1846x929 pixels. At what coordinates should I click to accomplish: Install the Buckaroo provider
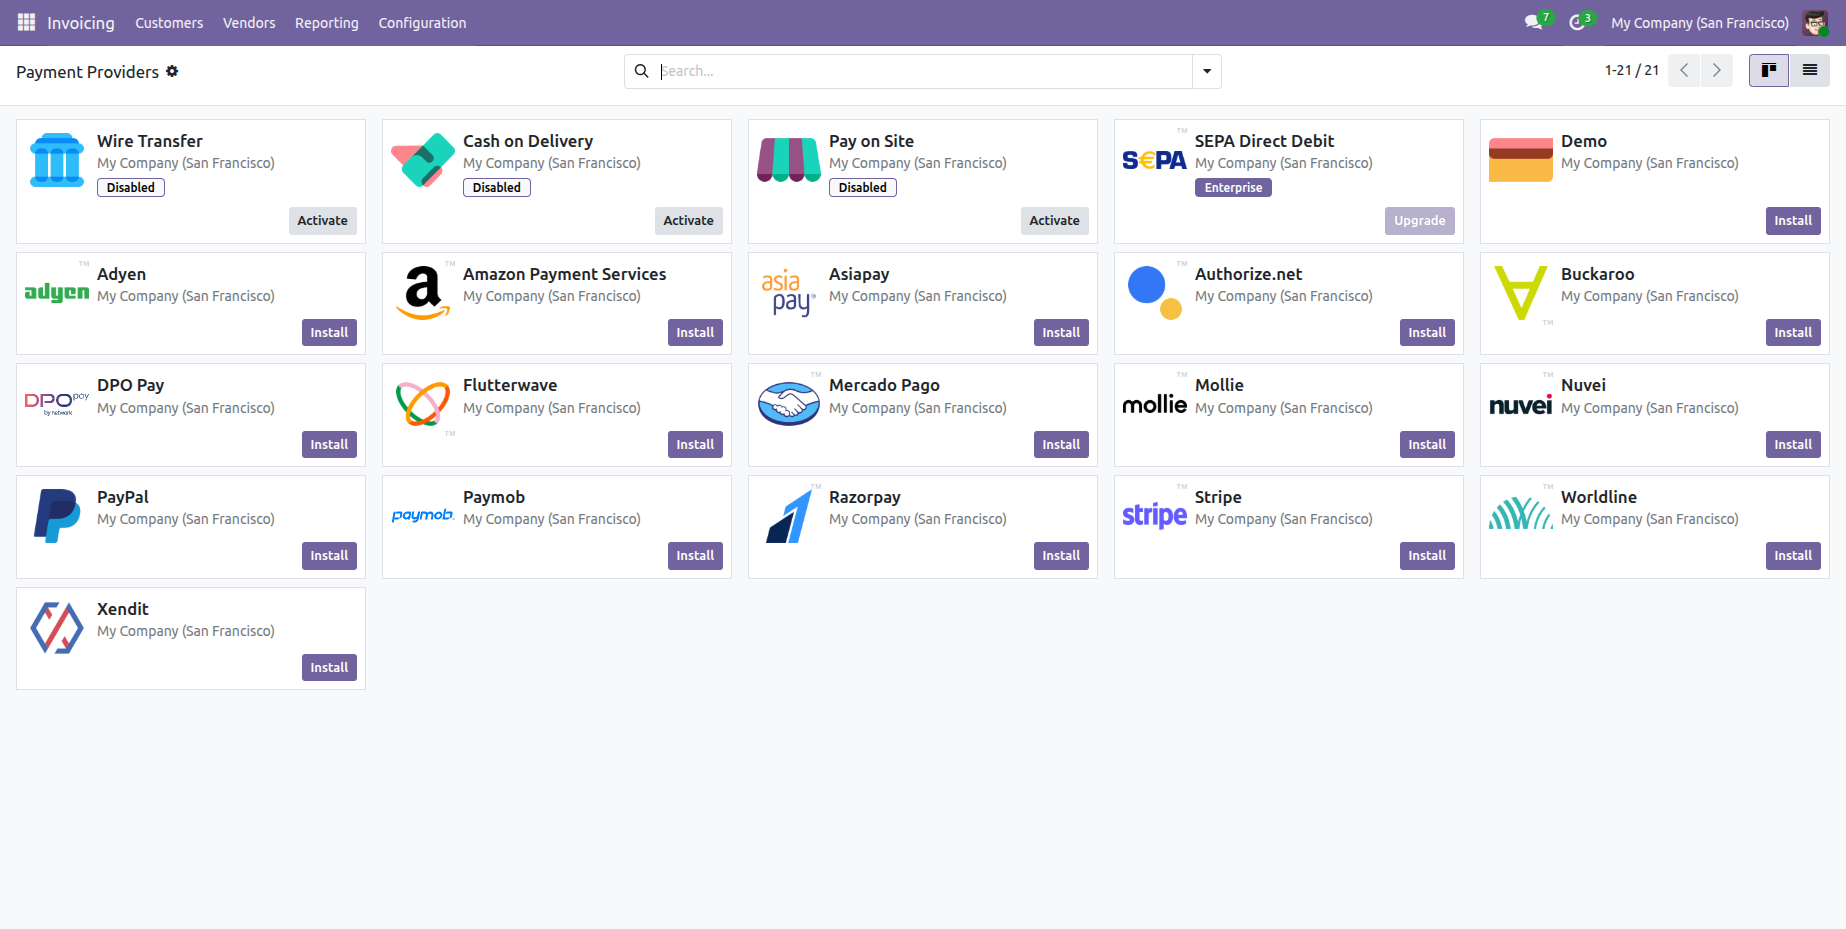pos(1793,333)
